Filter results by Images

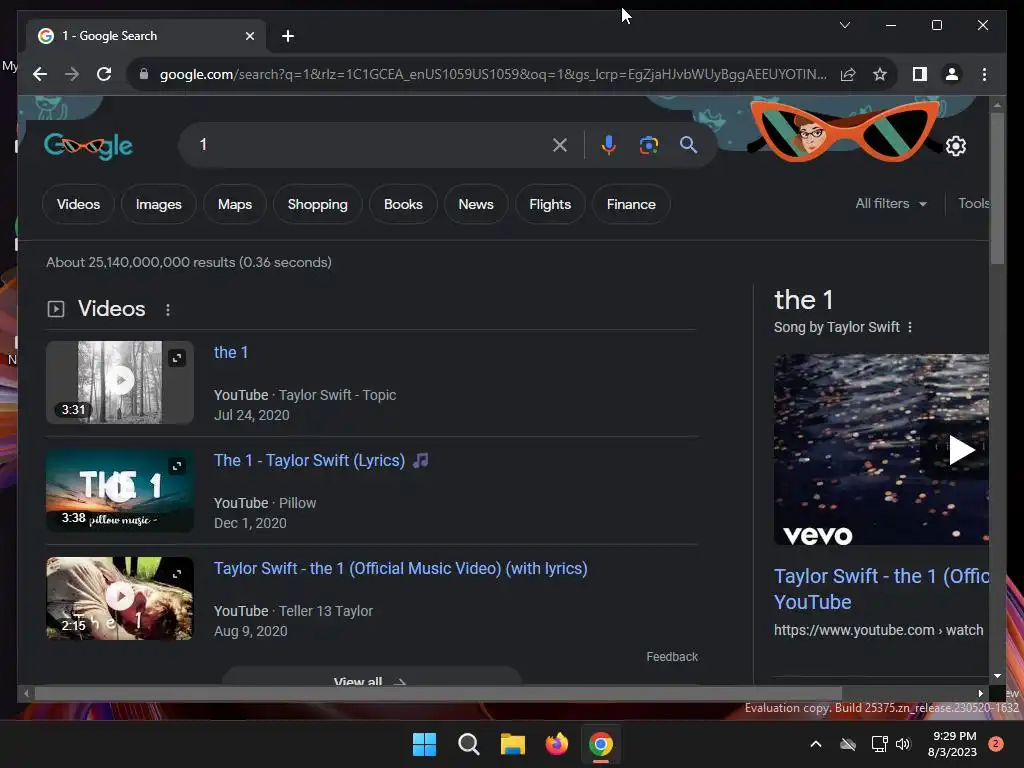(x=159, y=204)
